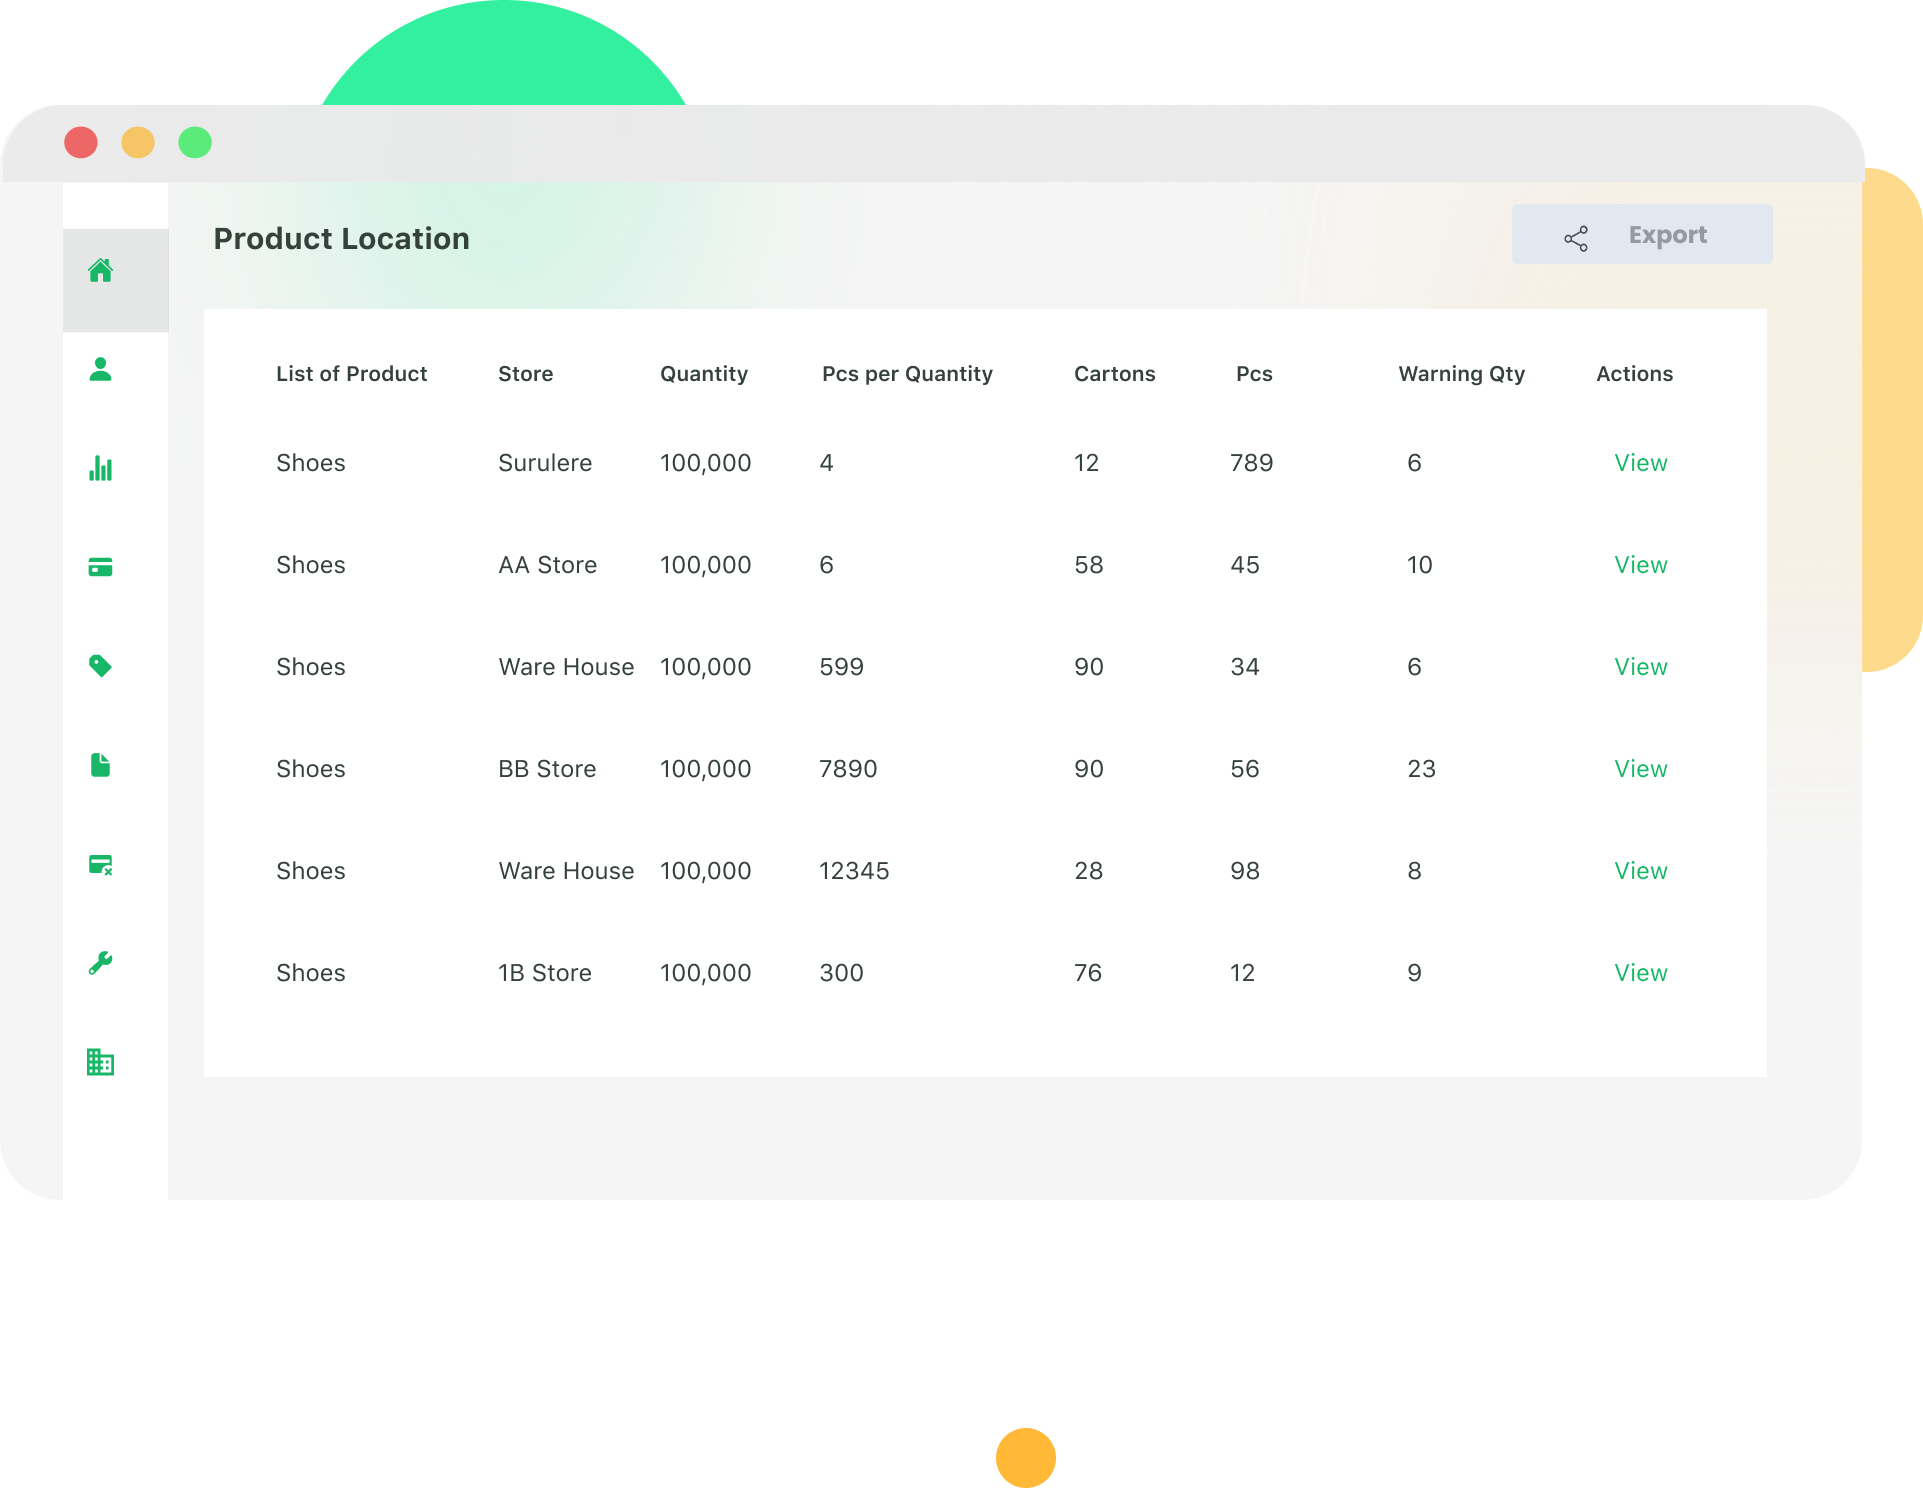
Task: Click the Warning Qty column header
Action: tap(1461, 374)
